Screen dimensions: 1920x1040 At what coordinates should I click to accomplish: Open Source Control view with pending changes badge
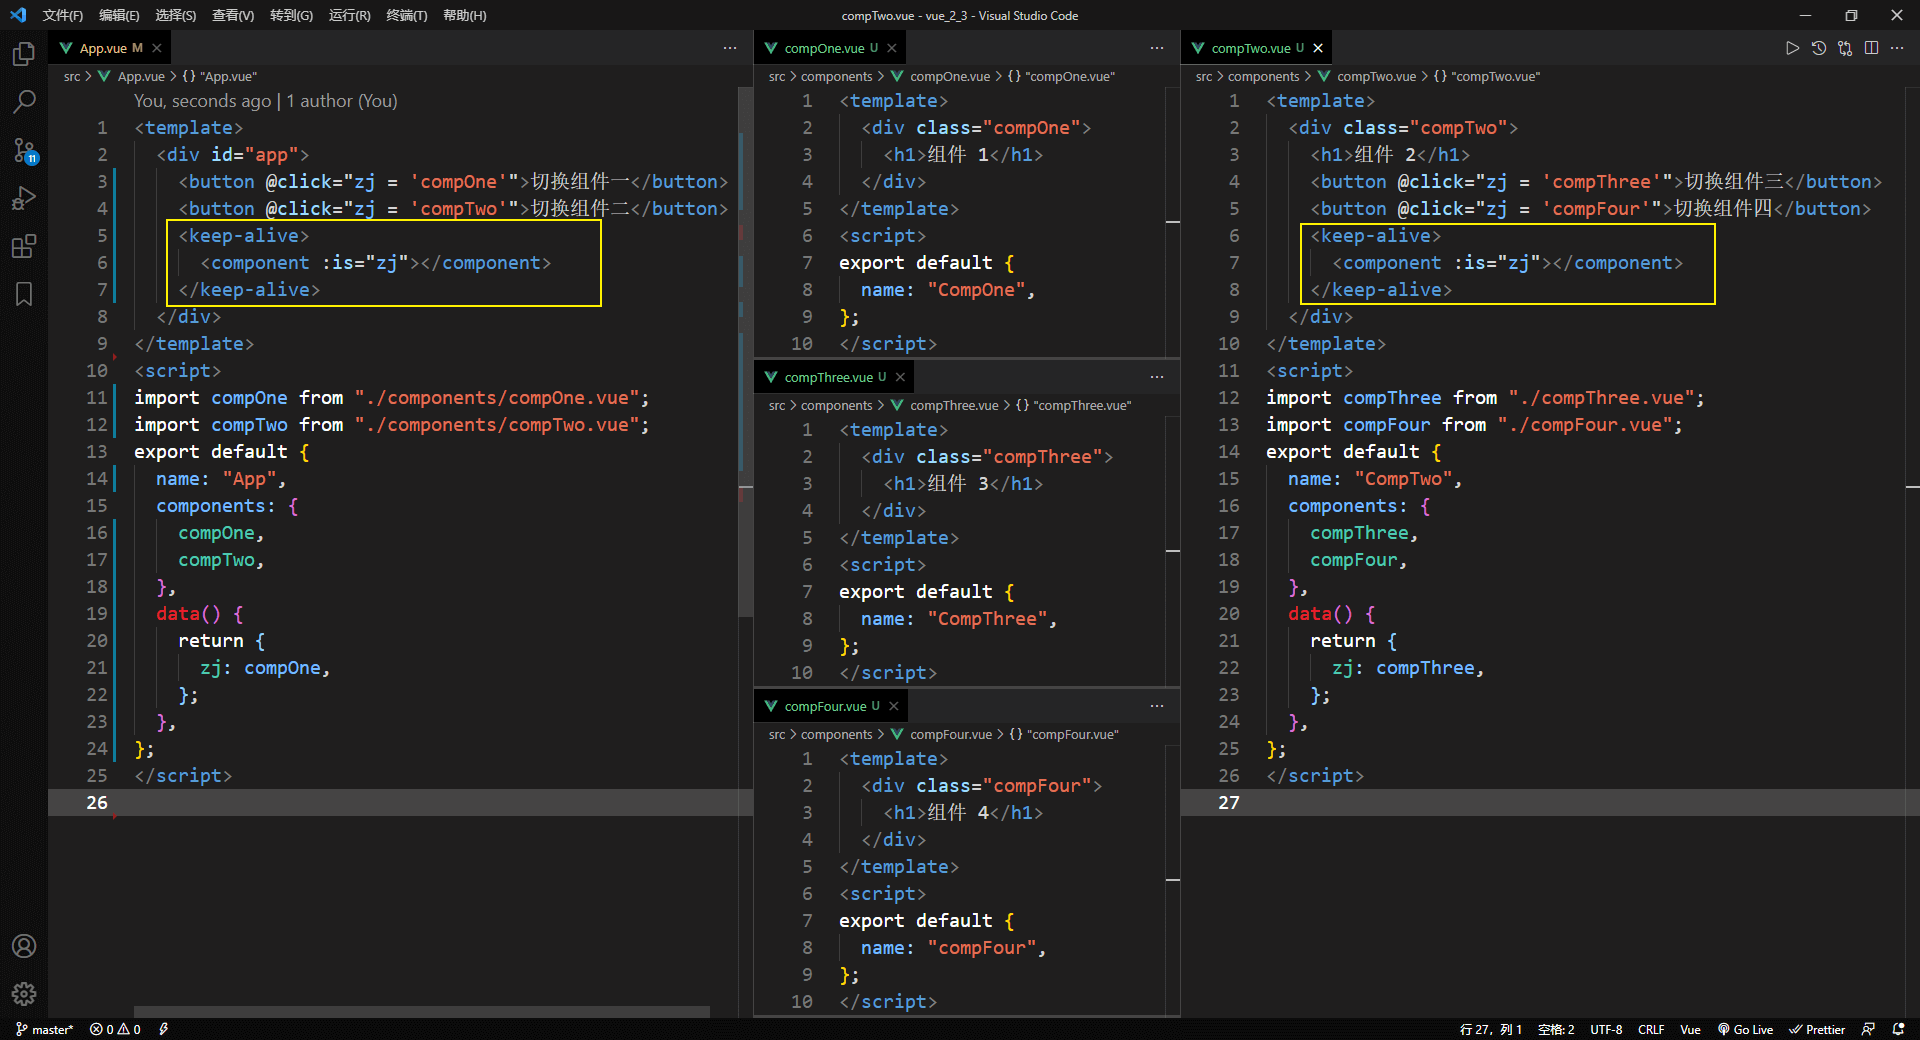click(x=24, y=150)
